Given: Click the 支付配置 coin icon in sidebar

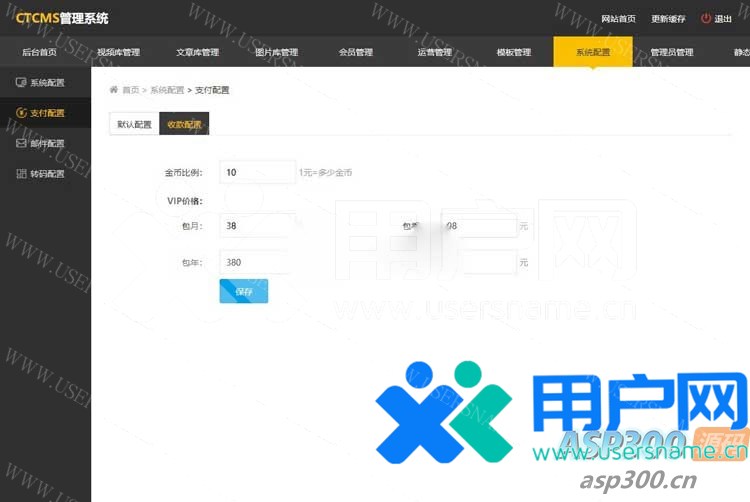Looking at the screenshot, I should 21,113.
